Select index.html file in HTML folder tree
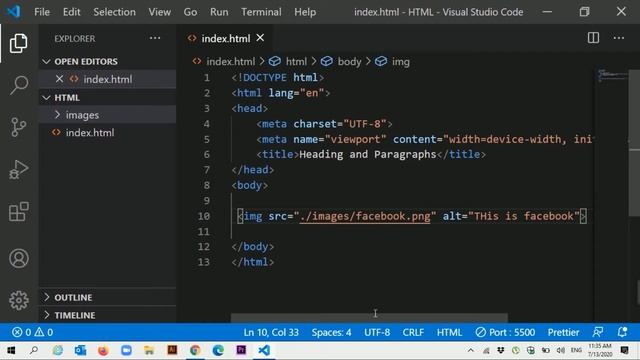Screen dimensions: 640x360 [108, 132]
